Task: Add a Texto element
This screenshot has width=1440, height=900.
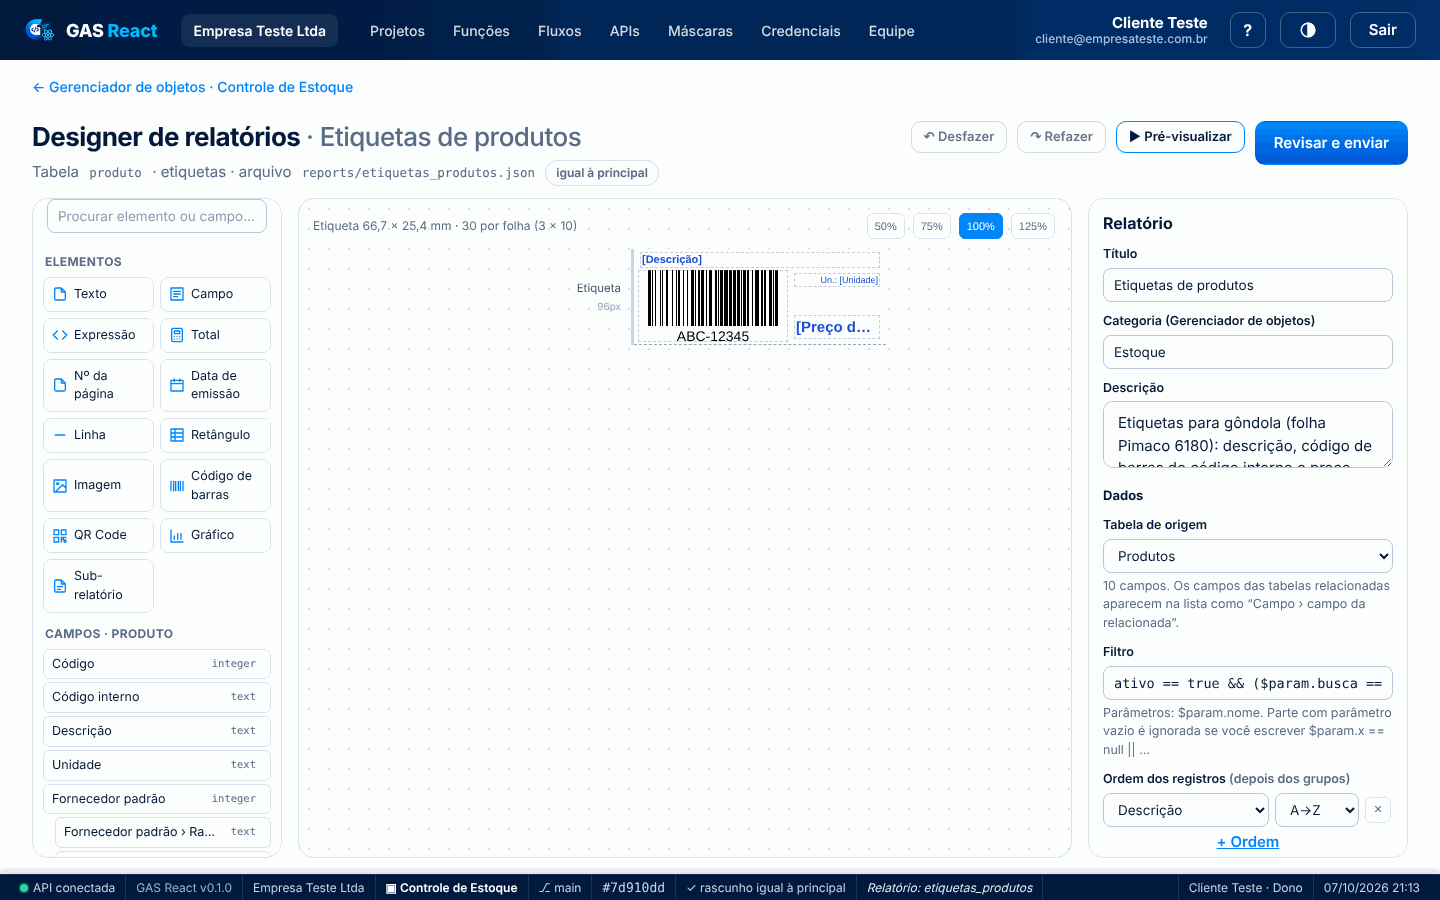Action: coord(98,294)
